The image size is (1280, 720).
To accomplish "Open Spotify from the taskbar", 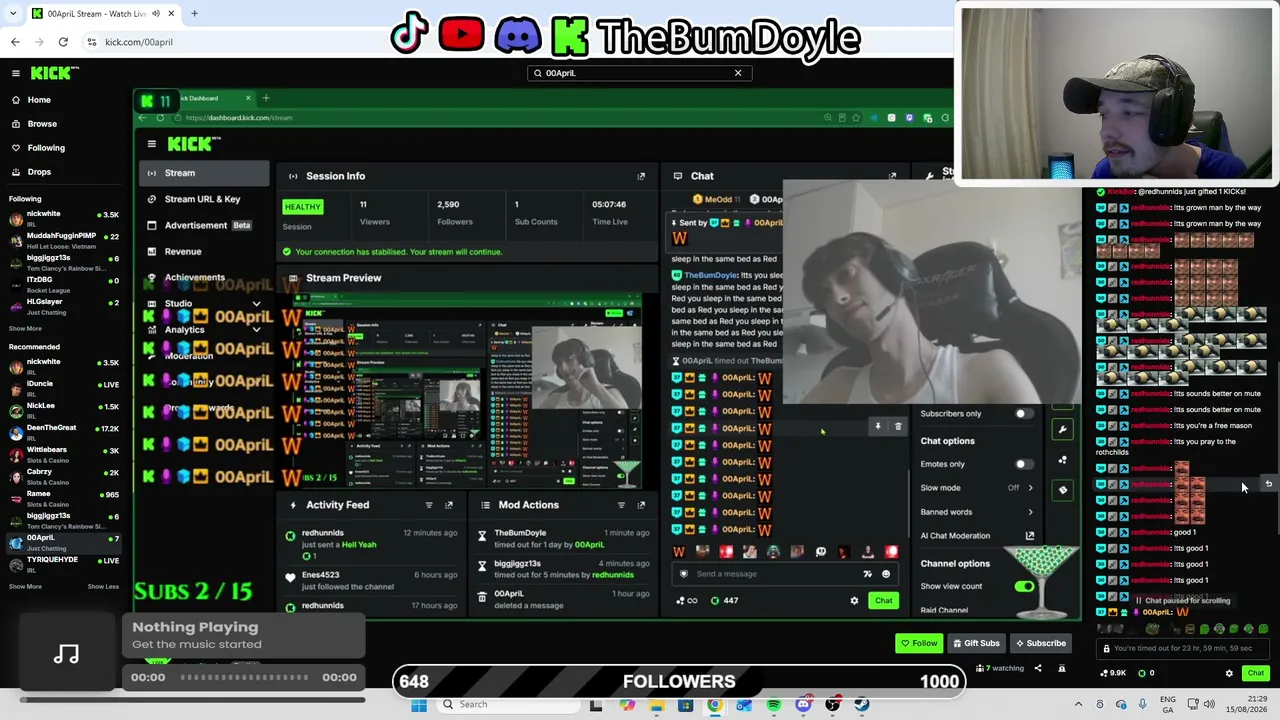I will click(774, 705).
